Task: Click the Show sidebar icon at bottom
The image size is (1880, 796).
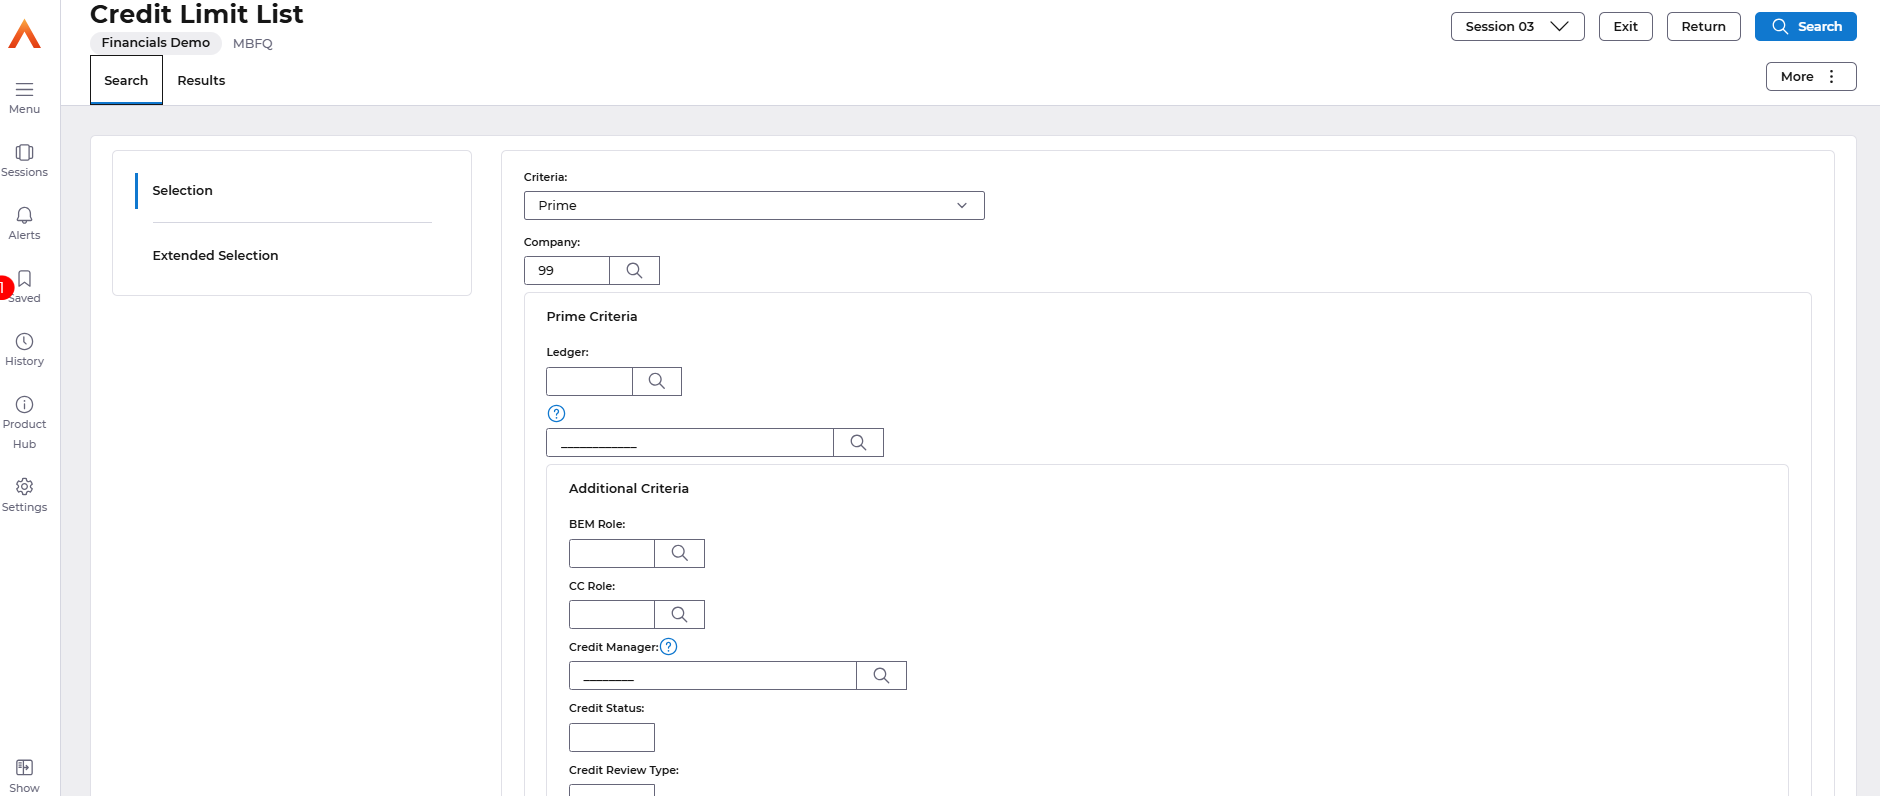Action: [x=24, y=767]
